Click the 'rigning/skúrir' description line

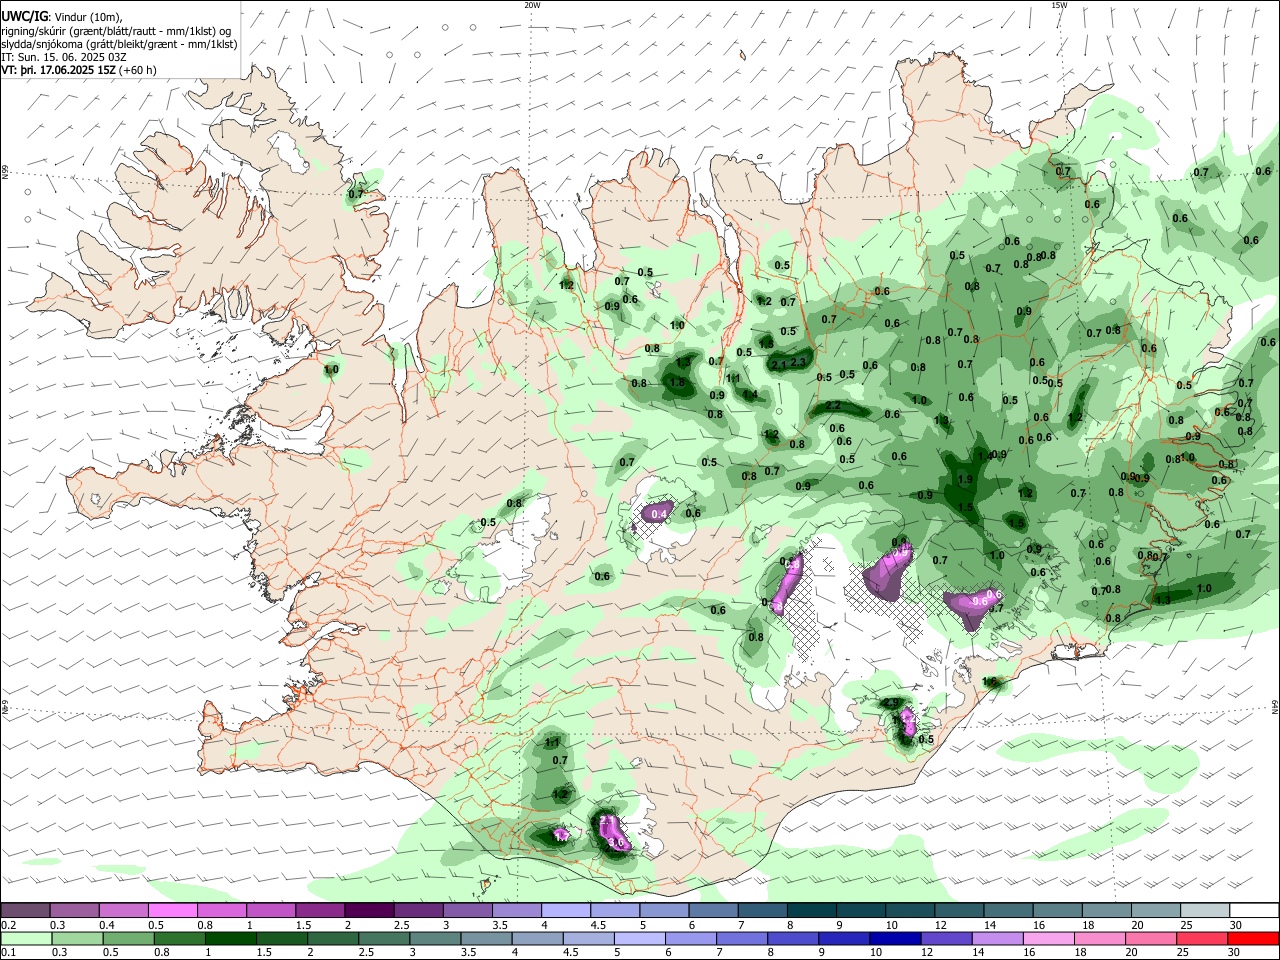pyautogui.click(x=117, y=31)
